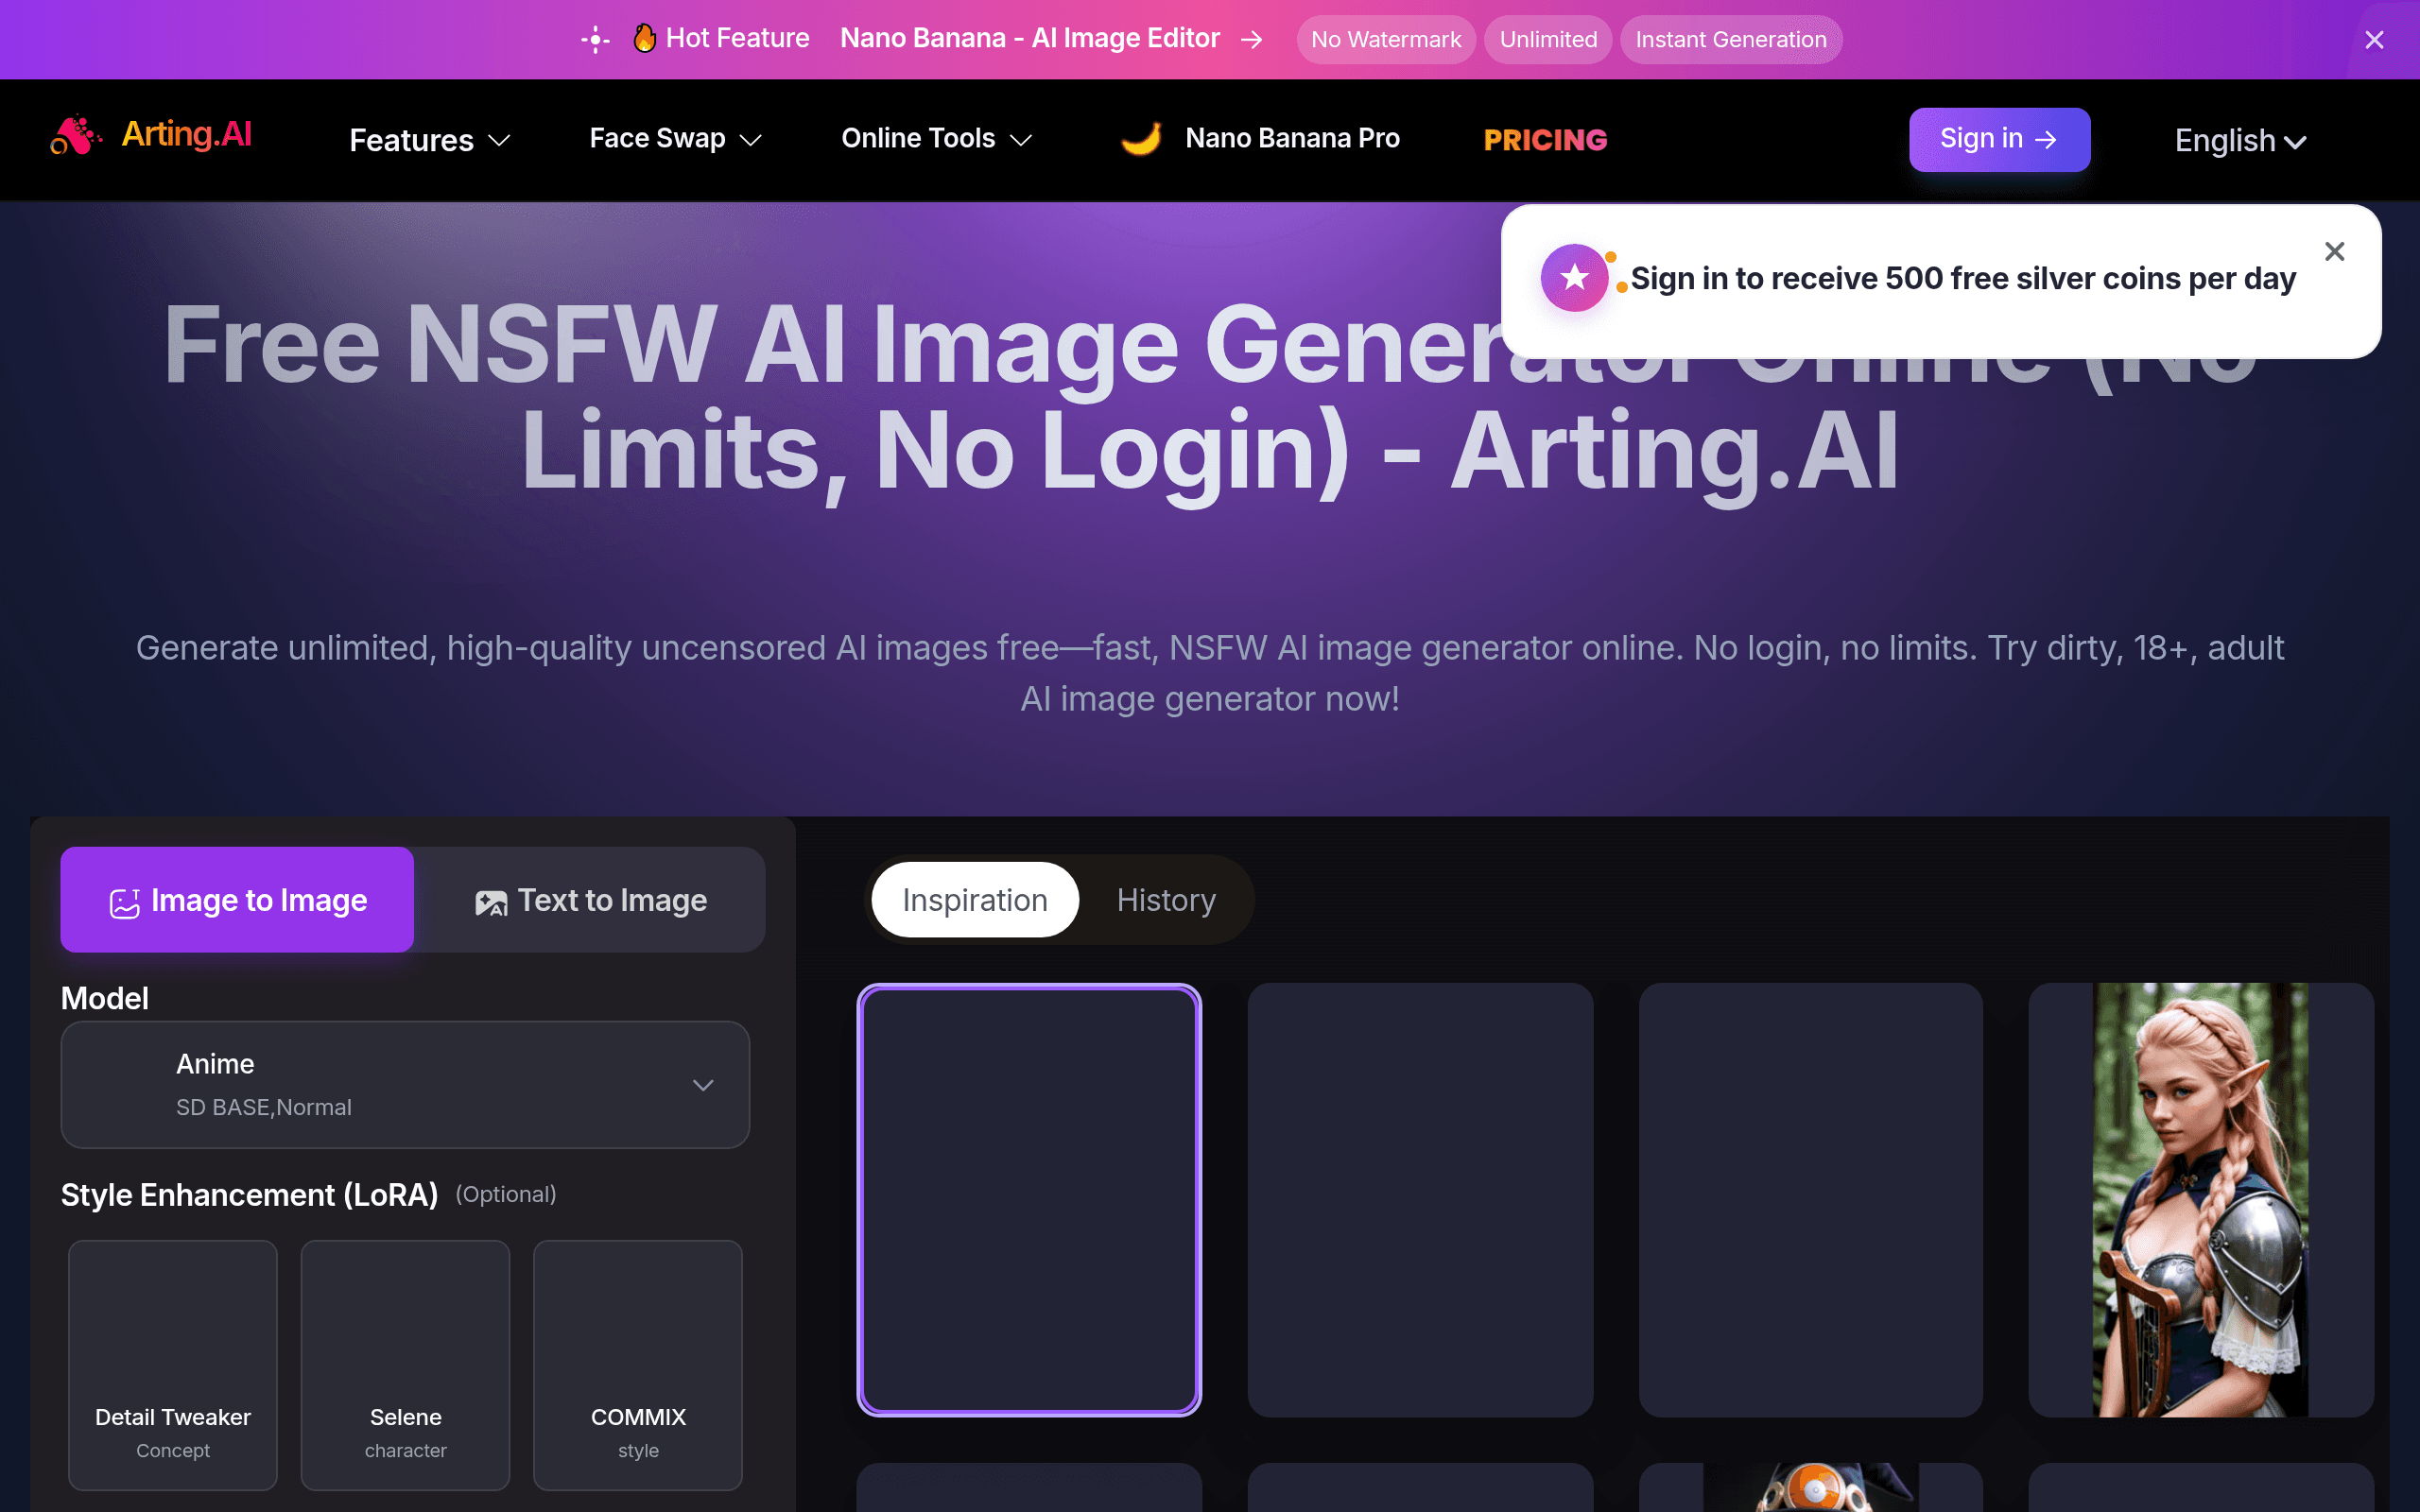Close the Hot Feature top banner
The image size is (2420, 1512).
(2374, 39)
